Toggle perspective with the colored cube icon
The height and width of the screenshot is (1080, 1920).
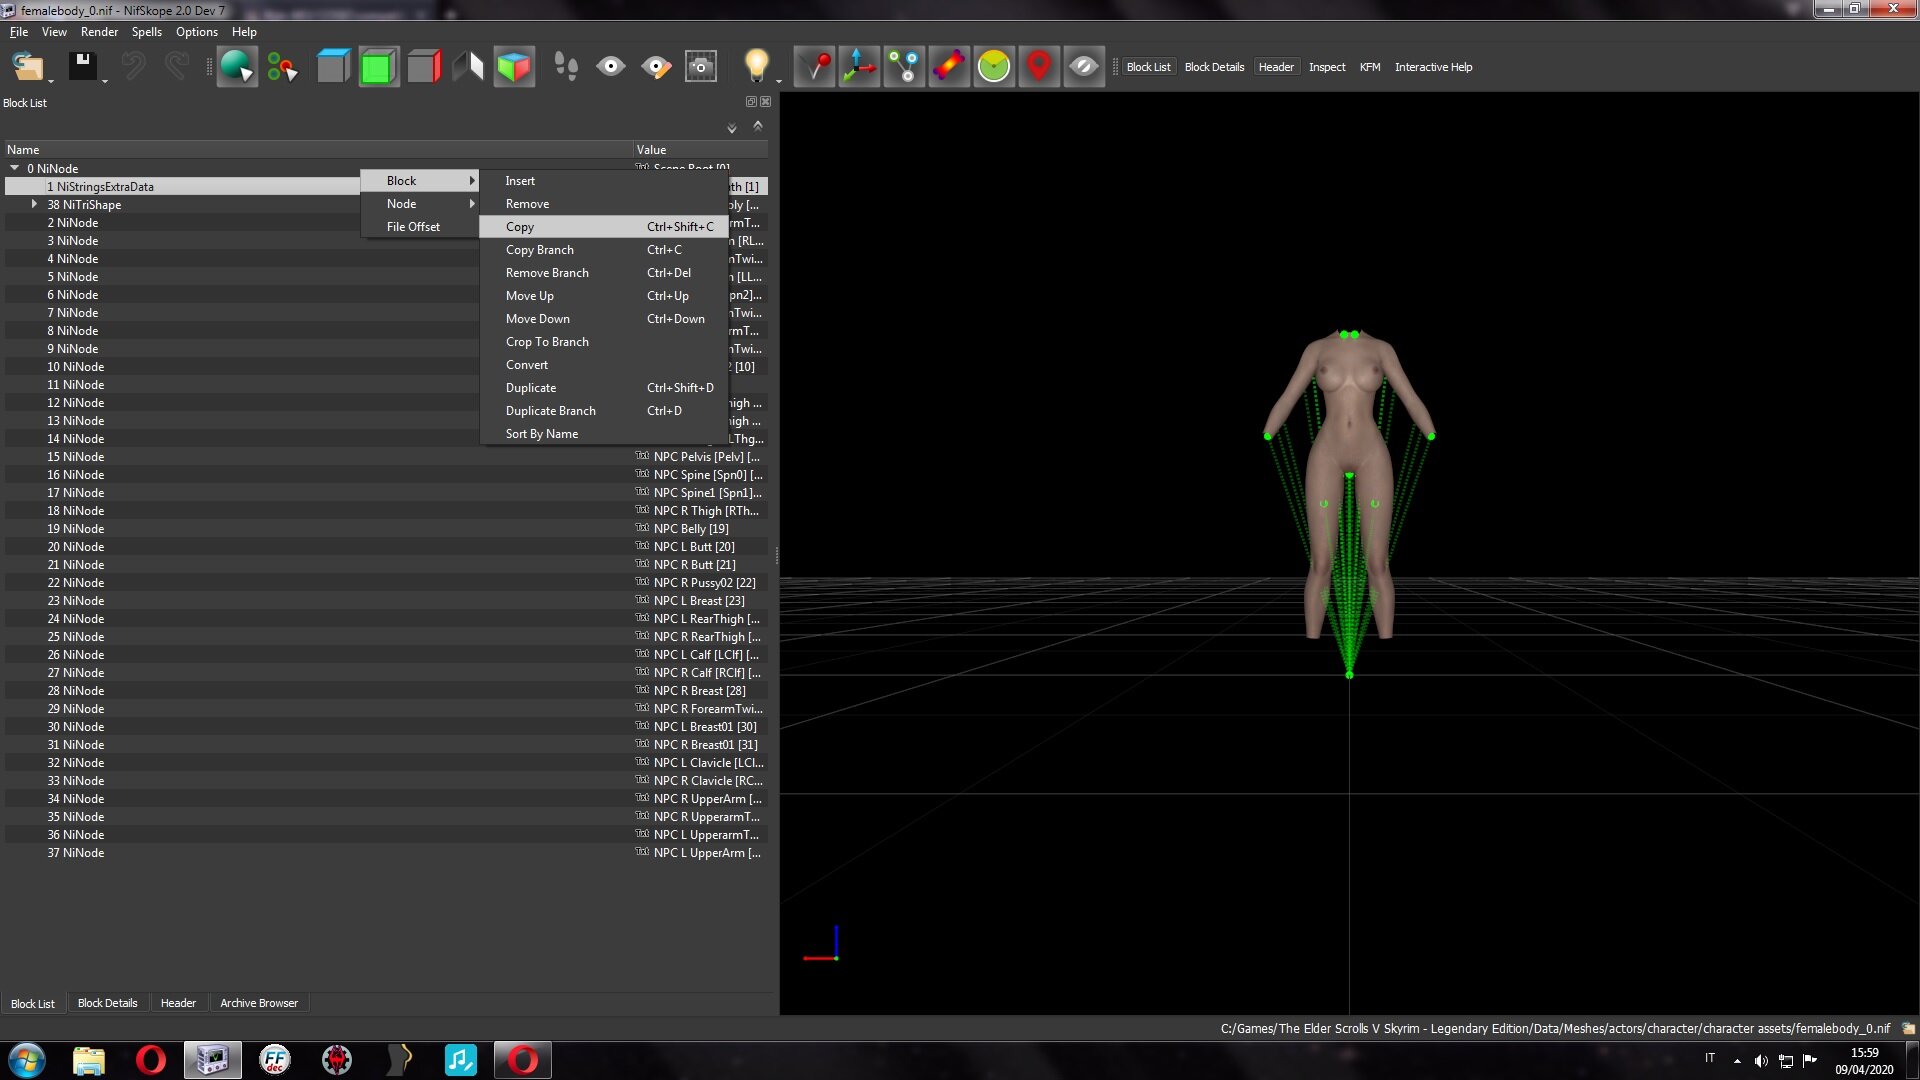click(x=514, y=67)
